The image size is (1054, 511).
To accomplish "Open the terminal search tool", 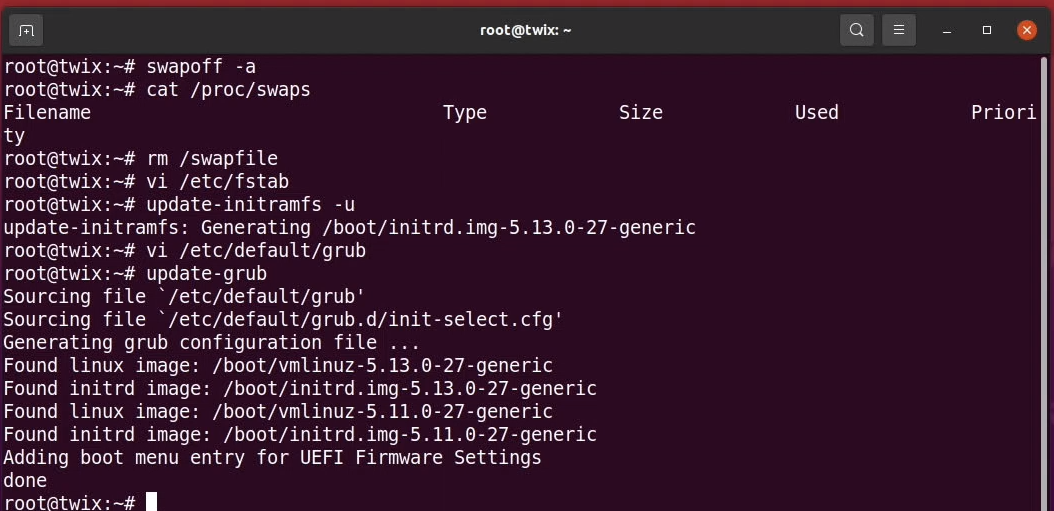I will [x=856, y=30].
